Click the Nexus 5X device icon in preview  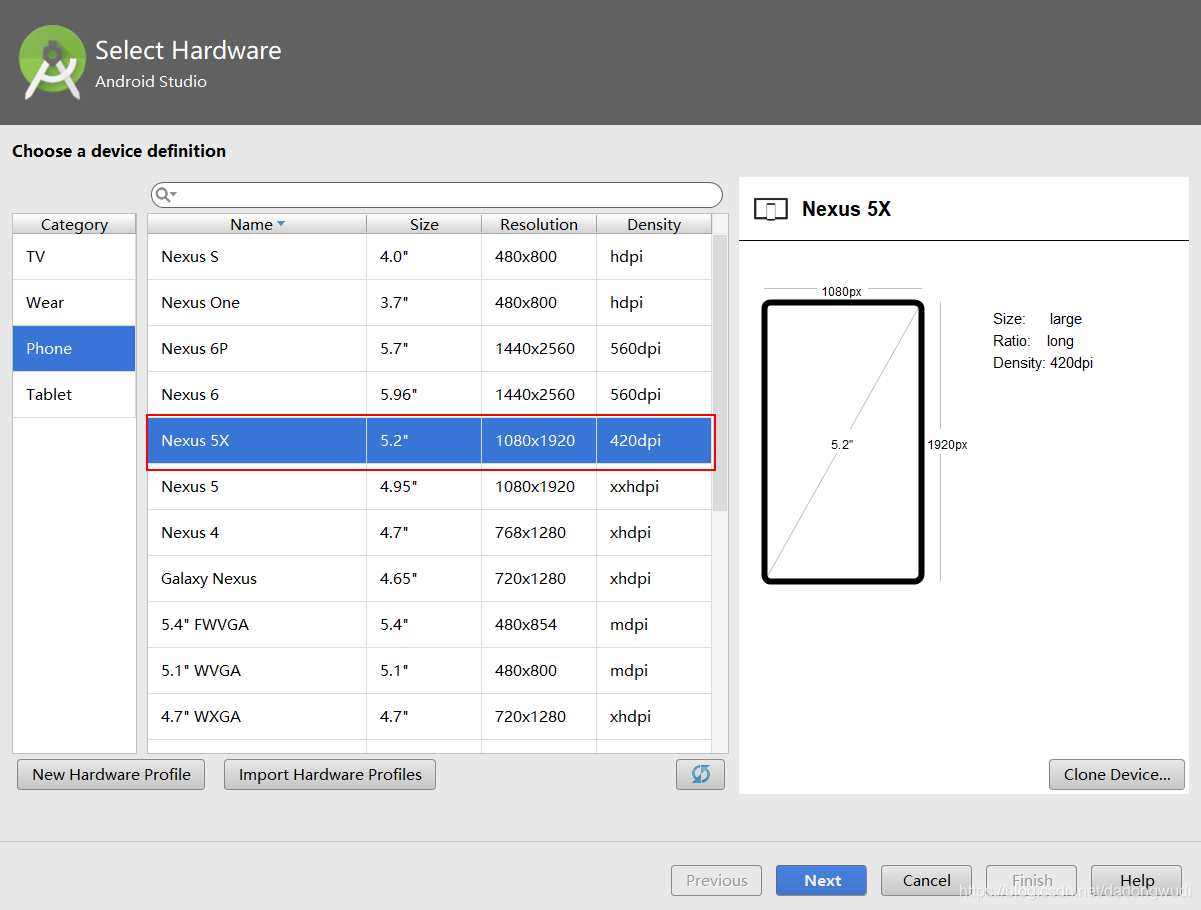click(x=770, y=210)
